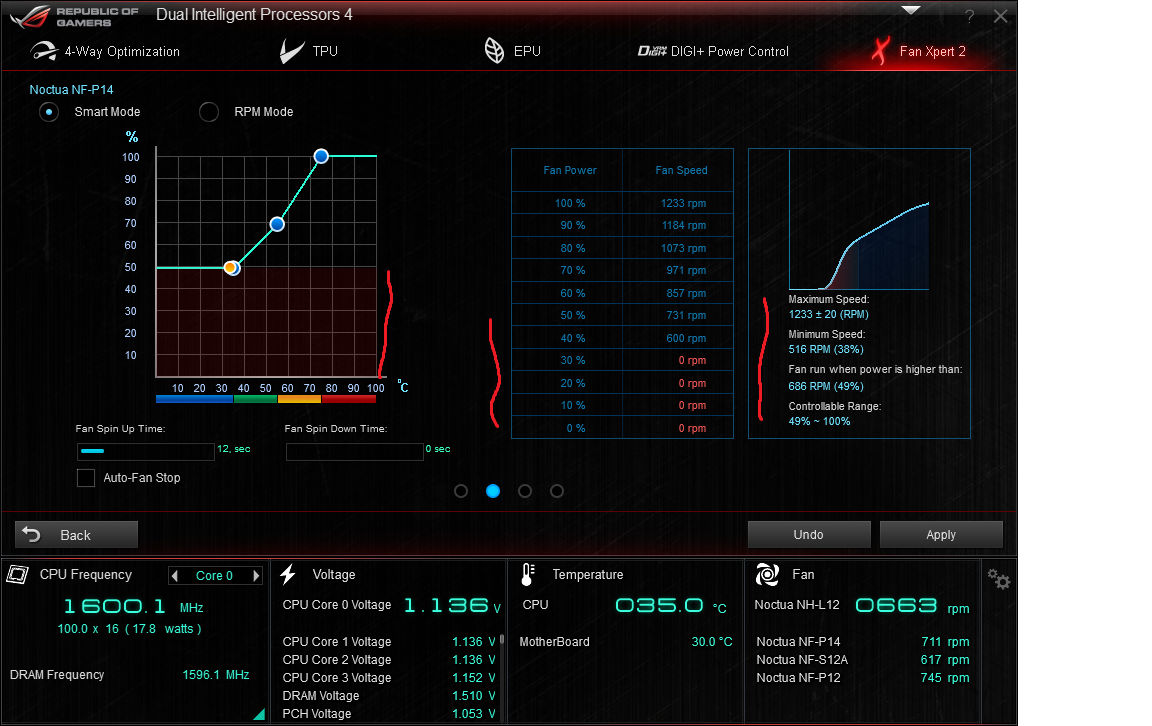Click the TPU checkmark icon
The image size is (1152, 726).
coord(292,51)
